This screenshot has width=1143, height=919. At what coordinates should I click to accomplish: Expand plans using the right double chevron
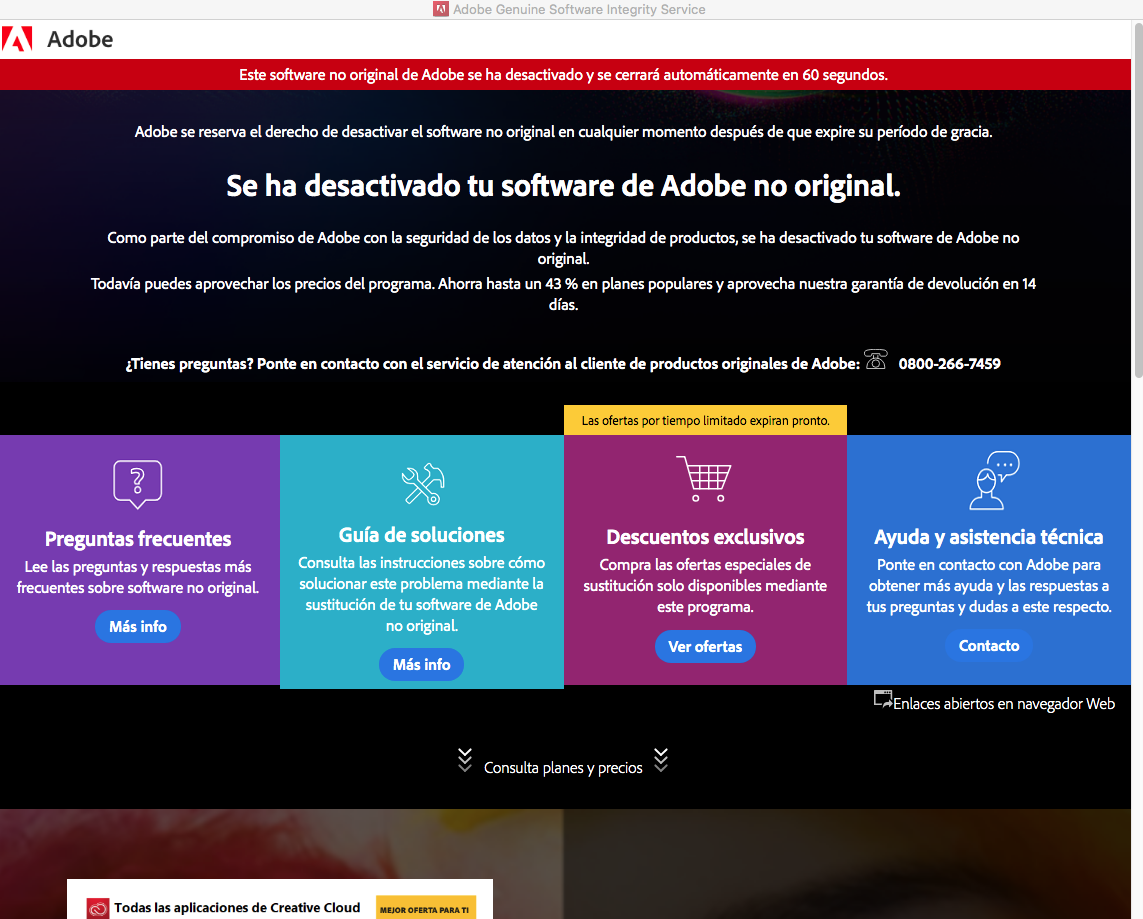(660, 760)
